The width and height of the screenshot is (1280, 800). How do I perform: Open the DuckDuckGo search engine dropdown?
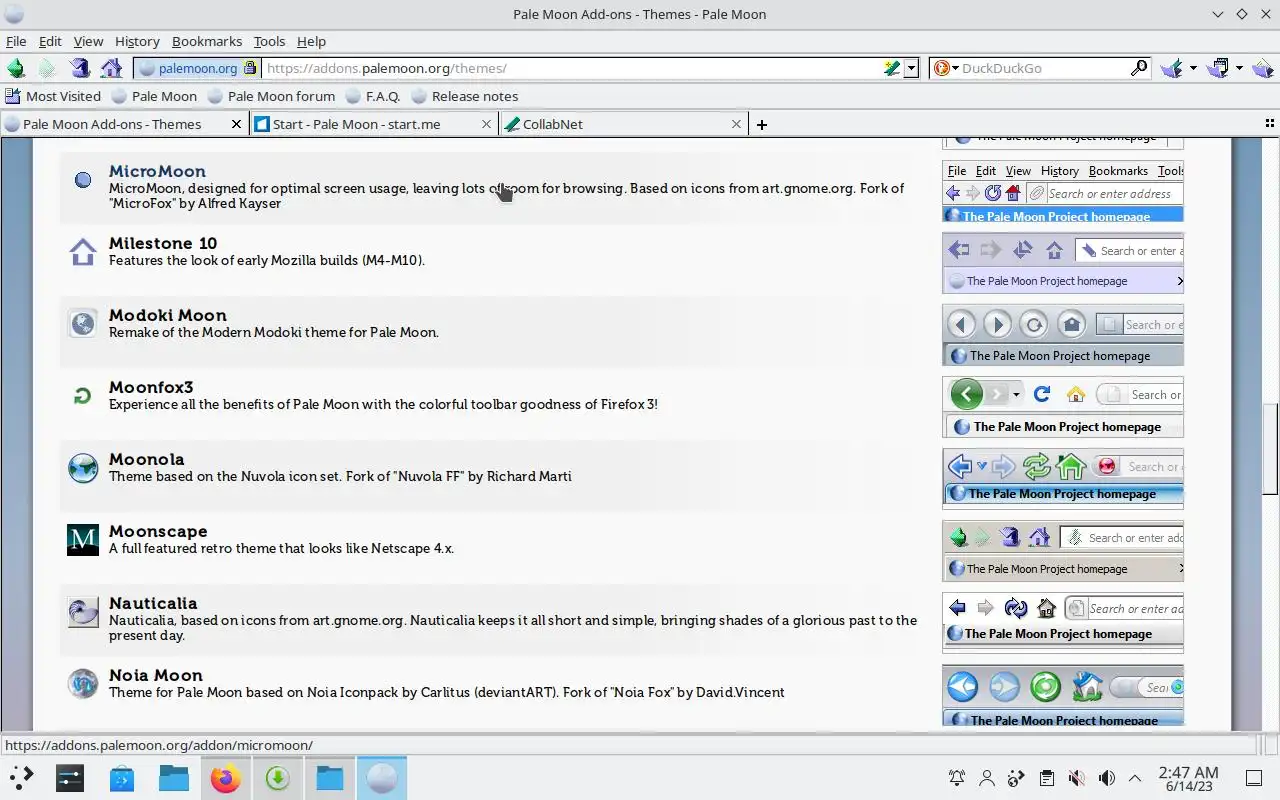(945, 68)
